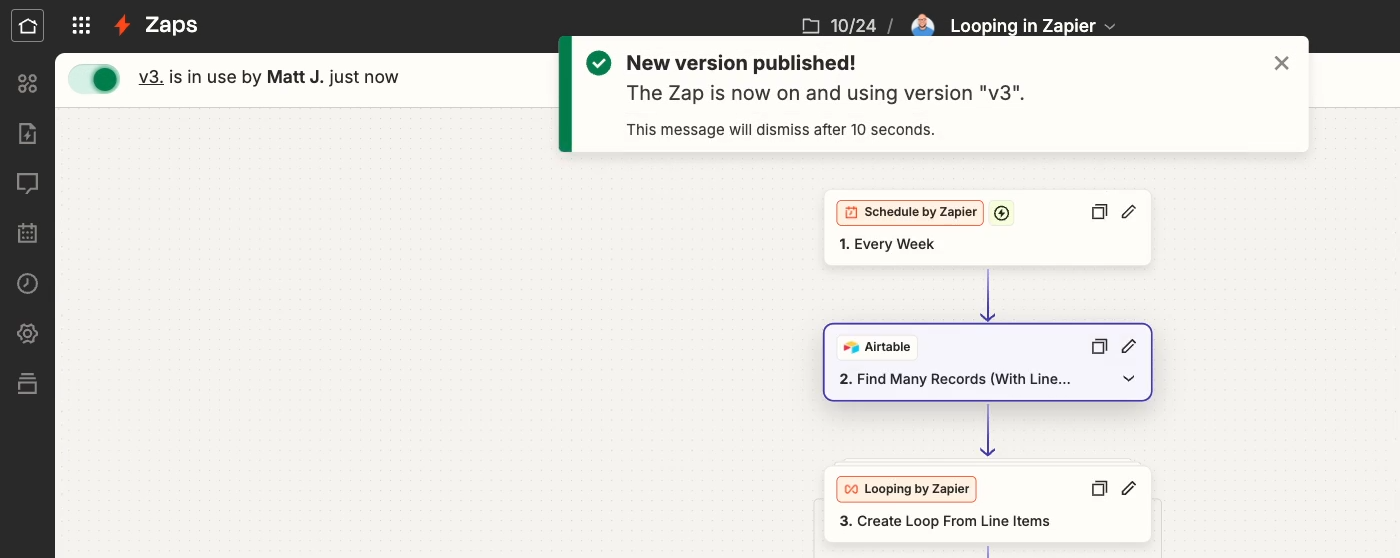1400x558 pixels.
Task: Click the orange Zaps lightning bolt icon
Action: [x=122, y=26]
